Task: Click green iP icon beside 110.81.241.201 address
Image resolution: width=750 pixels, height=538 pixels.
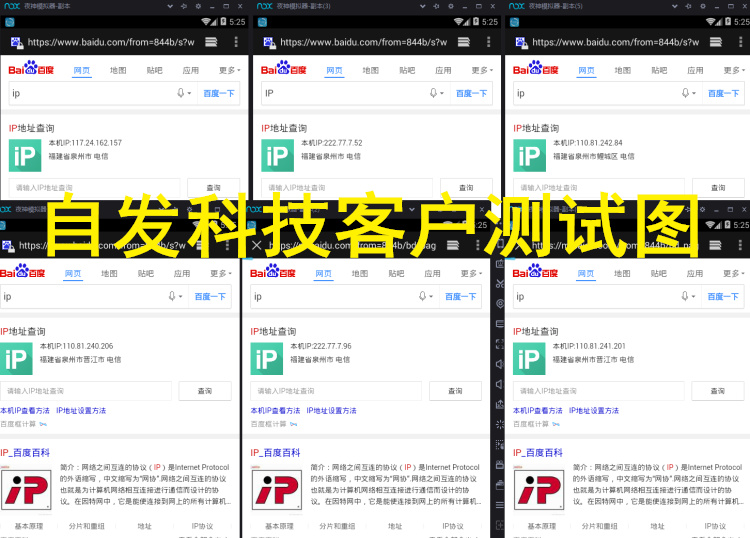Action: click(529, 359)
